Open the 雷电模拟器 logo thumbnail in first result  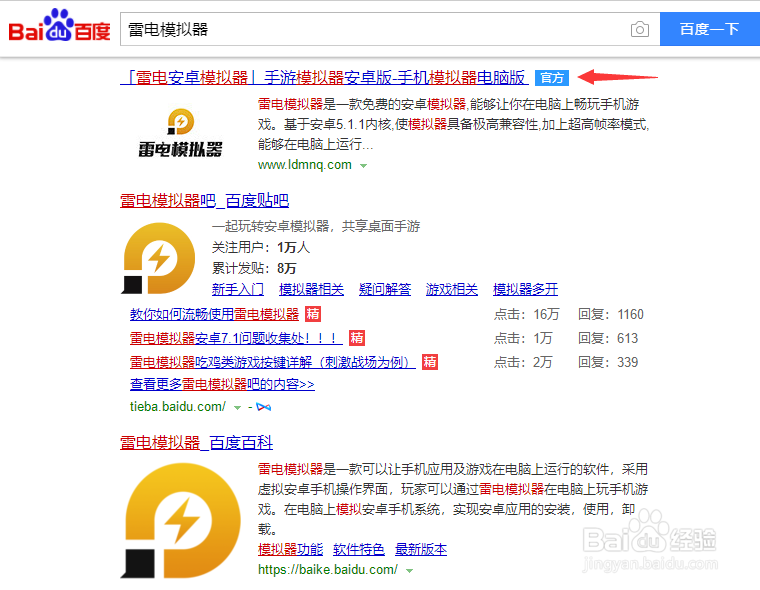(x=180, y=133)
